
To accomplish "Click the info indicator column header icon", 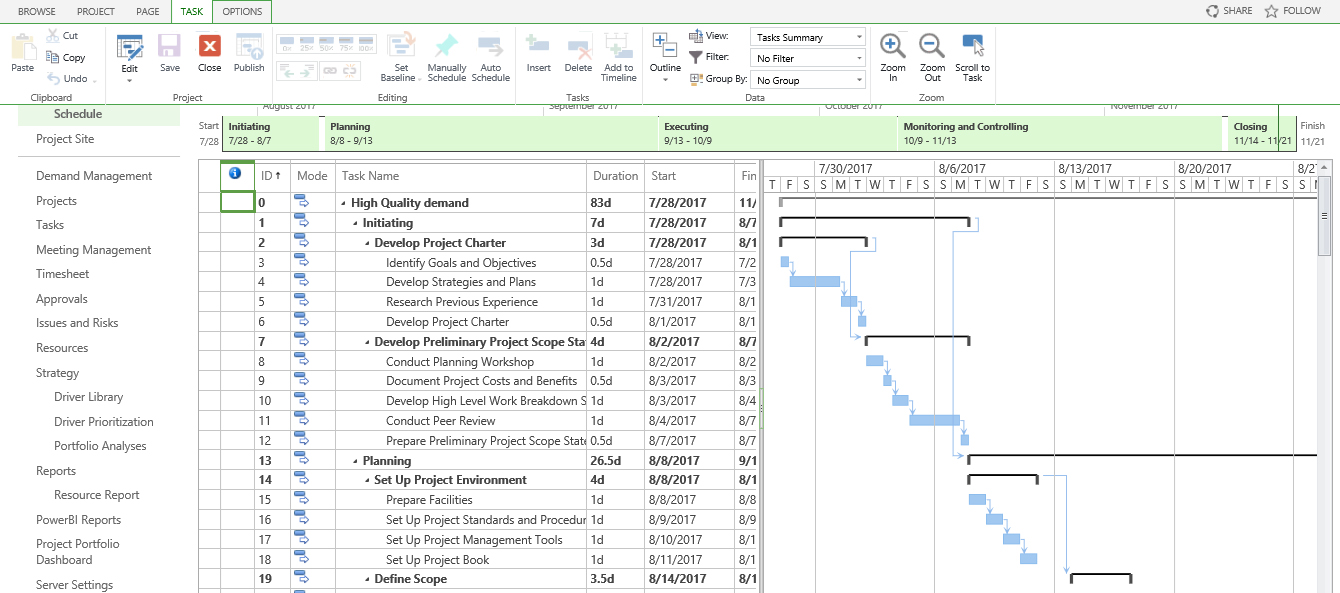I will coord(235,173).
